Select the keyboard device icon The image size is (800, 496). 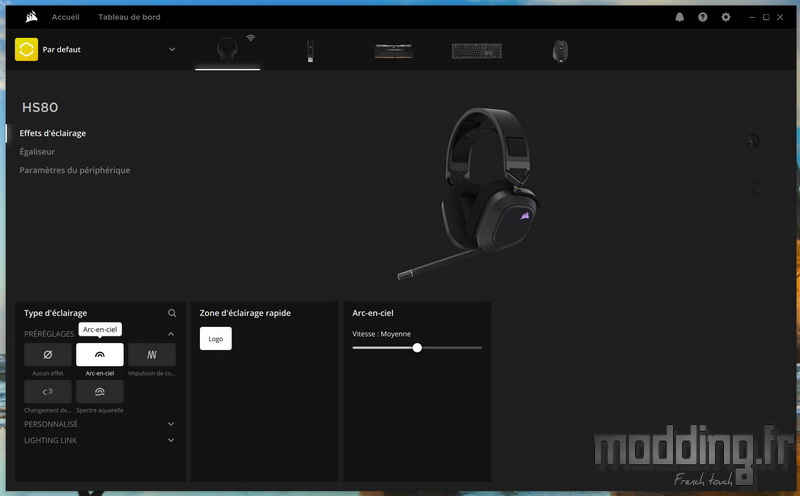[477, 51]
